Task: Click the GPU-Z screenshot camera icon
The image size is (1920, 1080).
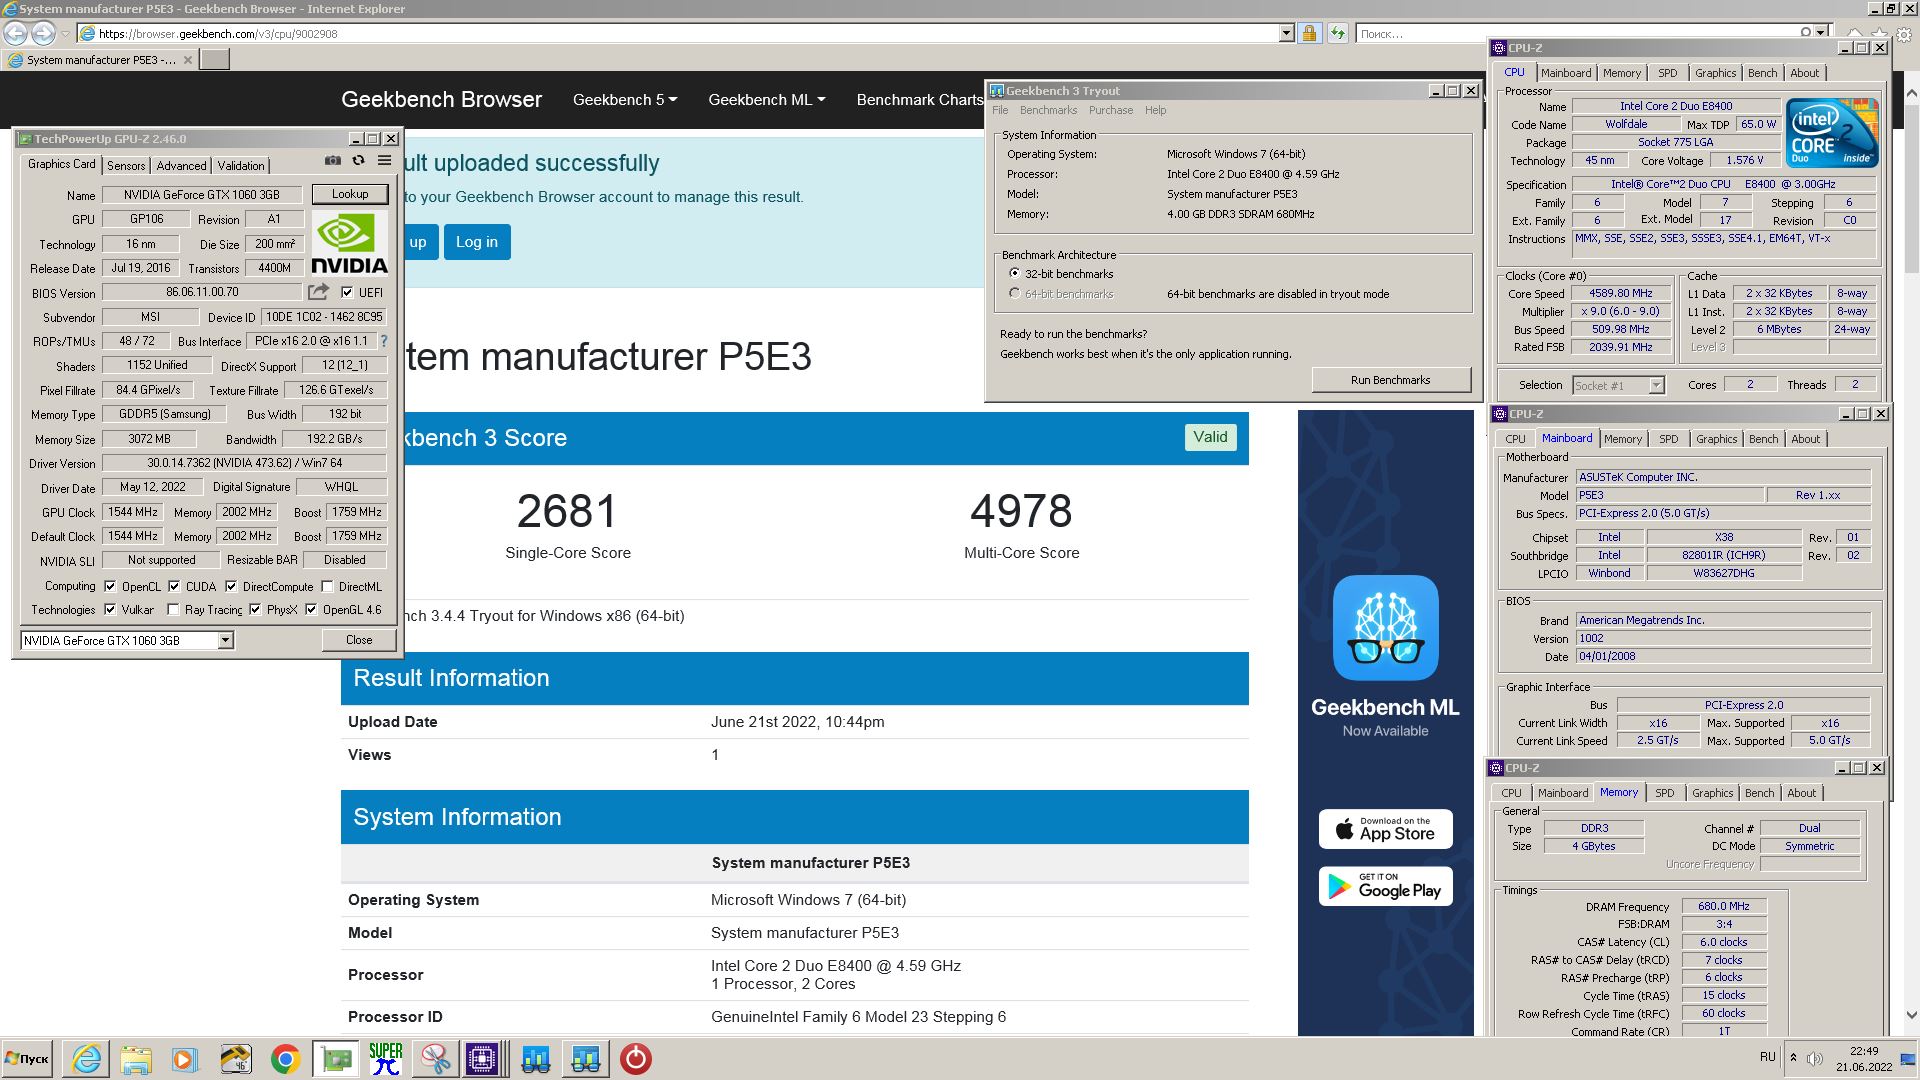Action: tap(332, 161)
